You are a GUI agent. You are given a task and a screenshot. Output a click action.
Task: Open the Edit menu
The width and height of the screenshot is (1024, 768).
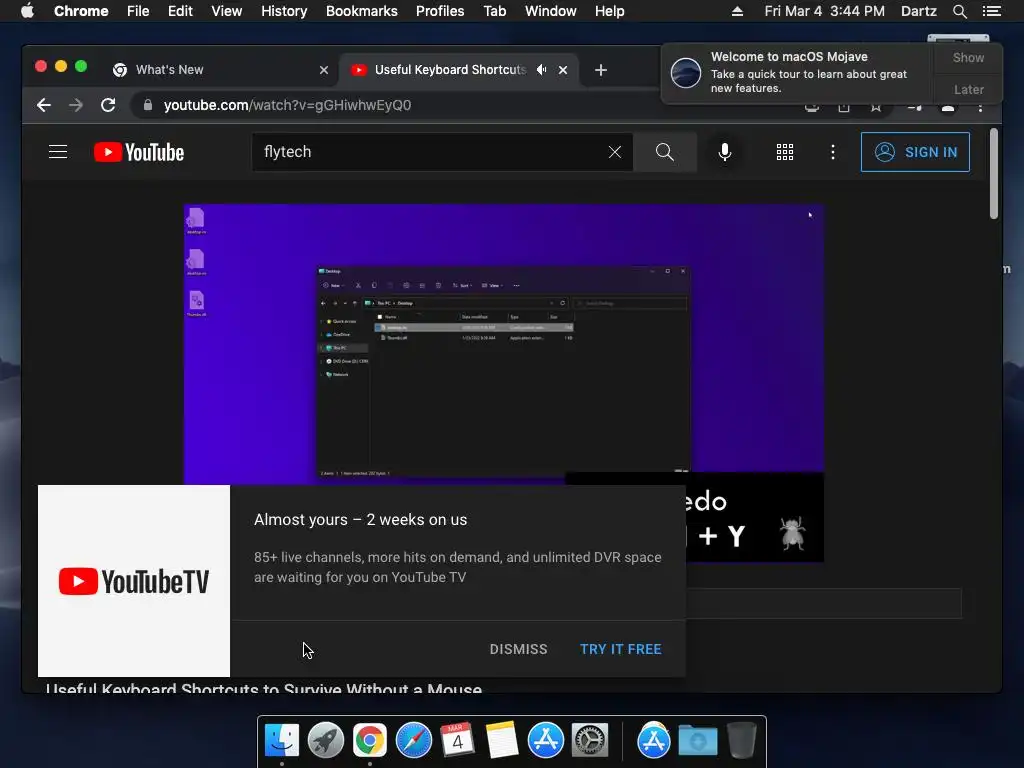pos(180,11)
